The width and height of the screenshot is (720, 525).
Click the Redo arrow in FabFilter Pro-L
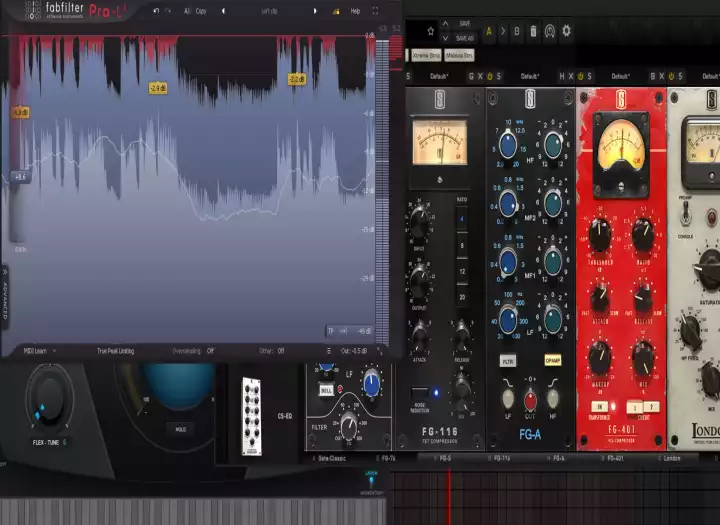point(168,11)
